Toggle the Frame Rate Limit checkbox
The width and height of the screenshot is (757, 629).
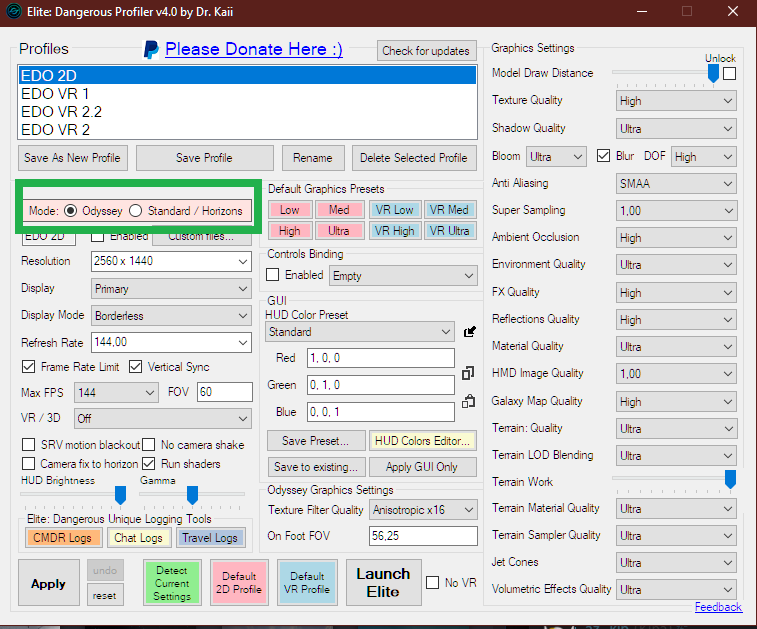pyautogui.click(x=28, y=367)
